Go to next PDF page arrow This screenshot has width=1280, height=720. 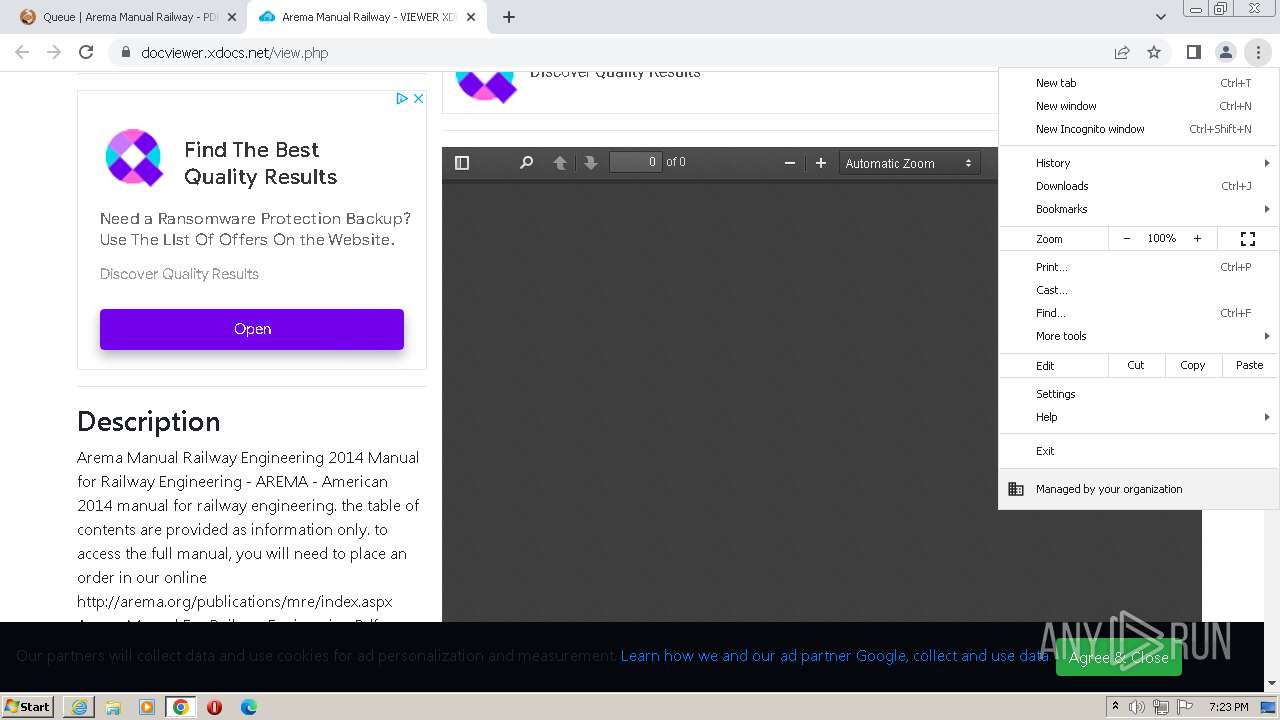point(591,163)
